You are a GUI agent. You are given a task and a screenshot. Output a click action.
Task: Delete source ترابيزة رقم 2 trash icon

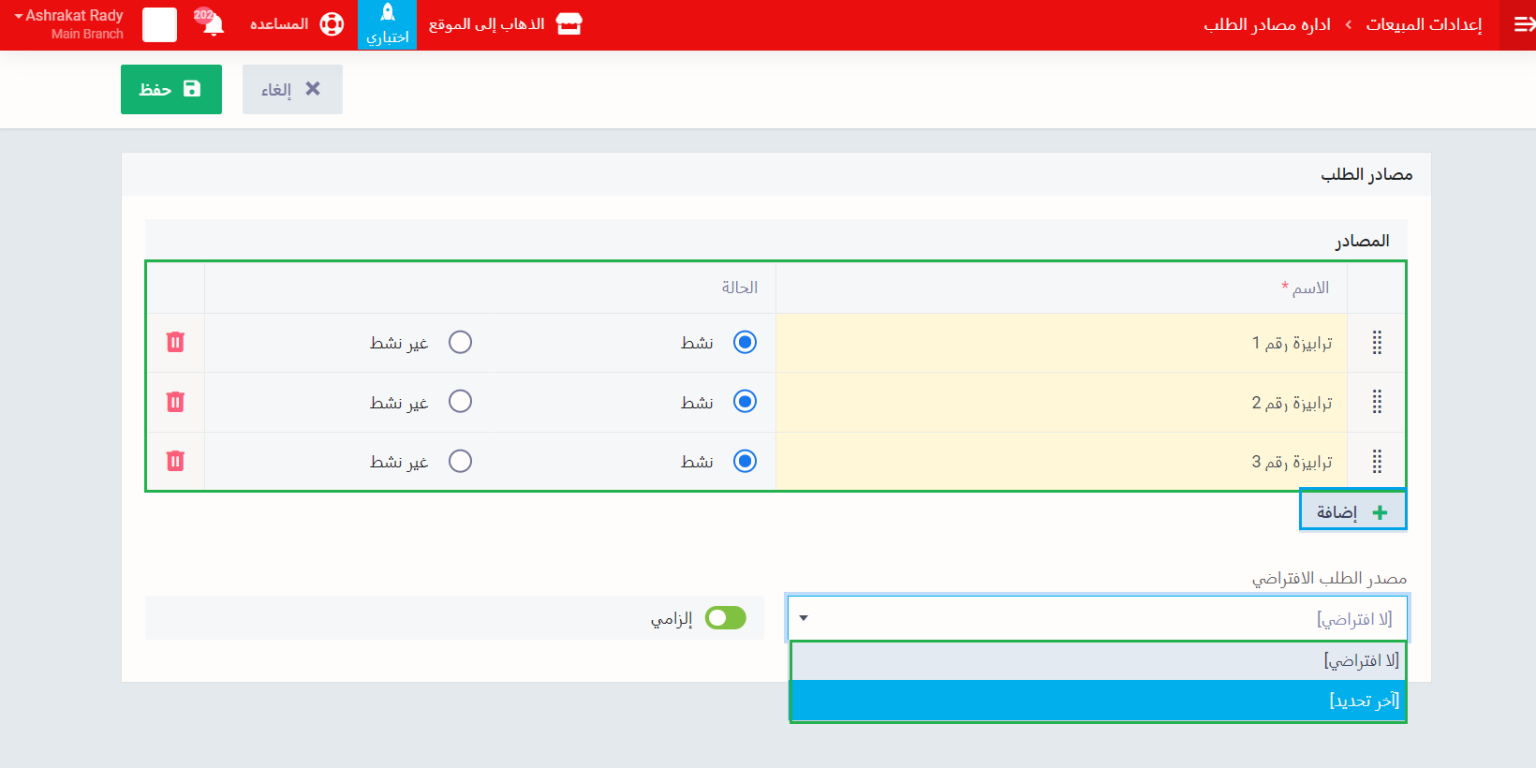pos(175,402)
